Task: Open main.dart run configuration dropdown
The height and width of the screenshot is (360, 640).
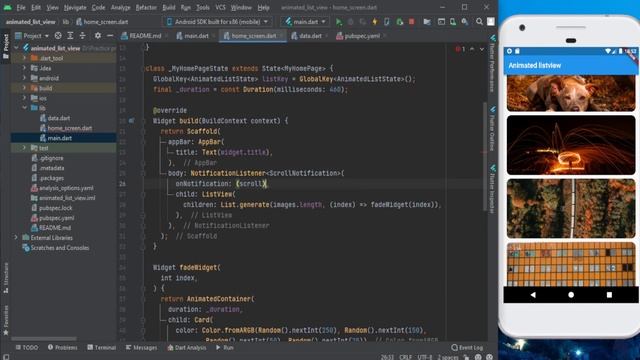Action: 306,22
